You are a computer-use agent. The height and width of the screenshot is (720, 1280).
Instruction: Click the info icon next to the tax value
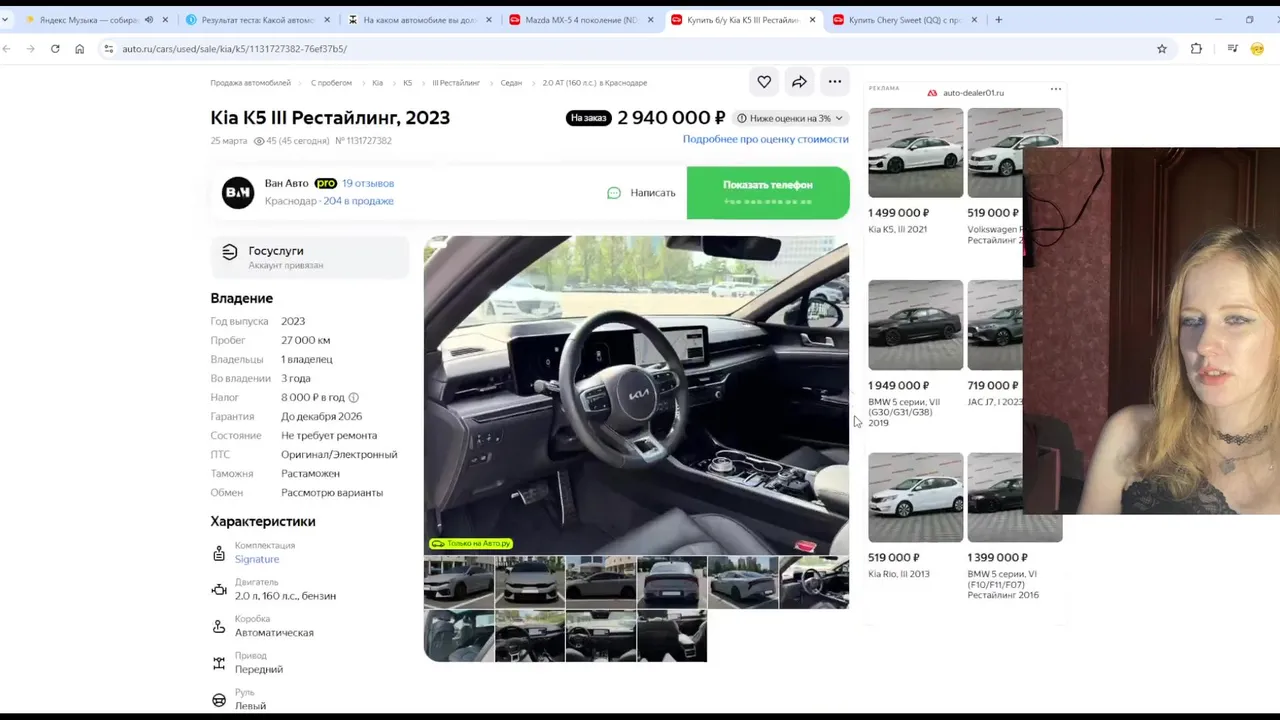[353, 398]
